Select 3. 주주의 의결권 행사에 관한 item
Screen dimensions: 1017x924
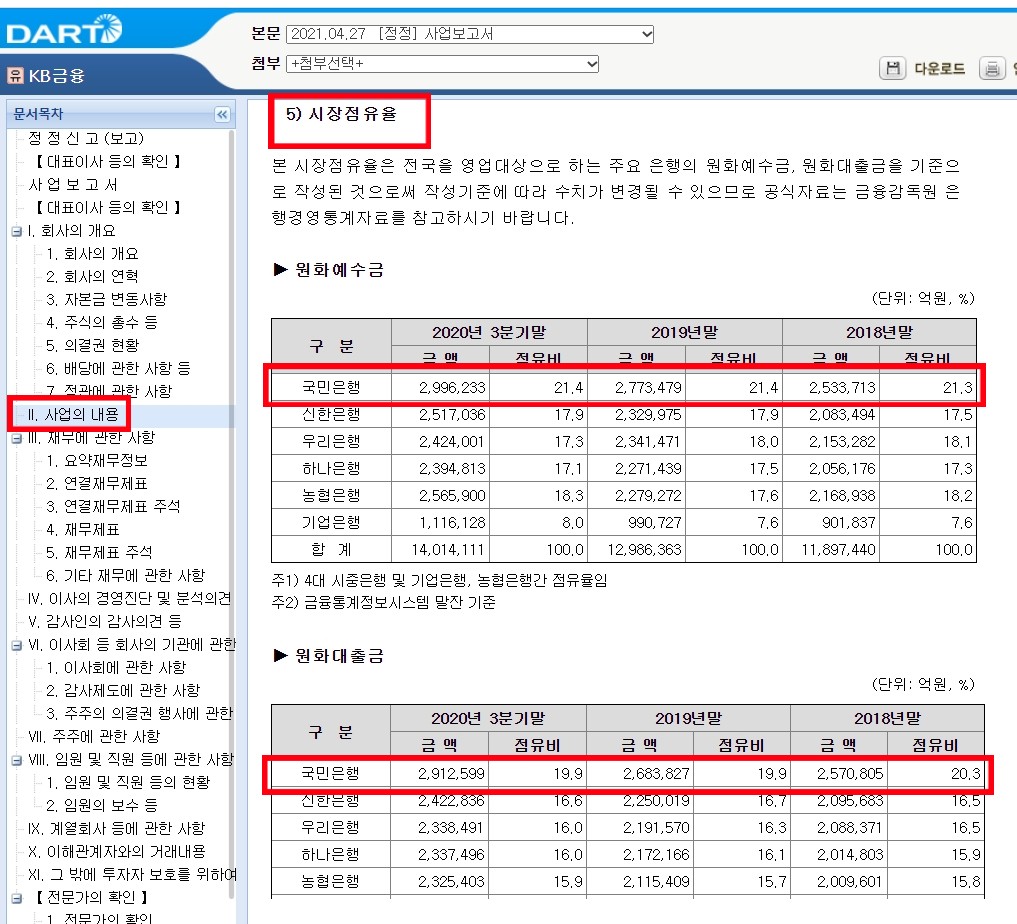point(139,714)
